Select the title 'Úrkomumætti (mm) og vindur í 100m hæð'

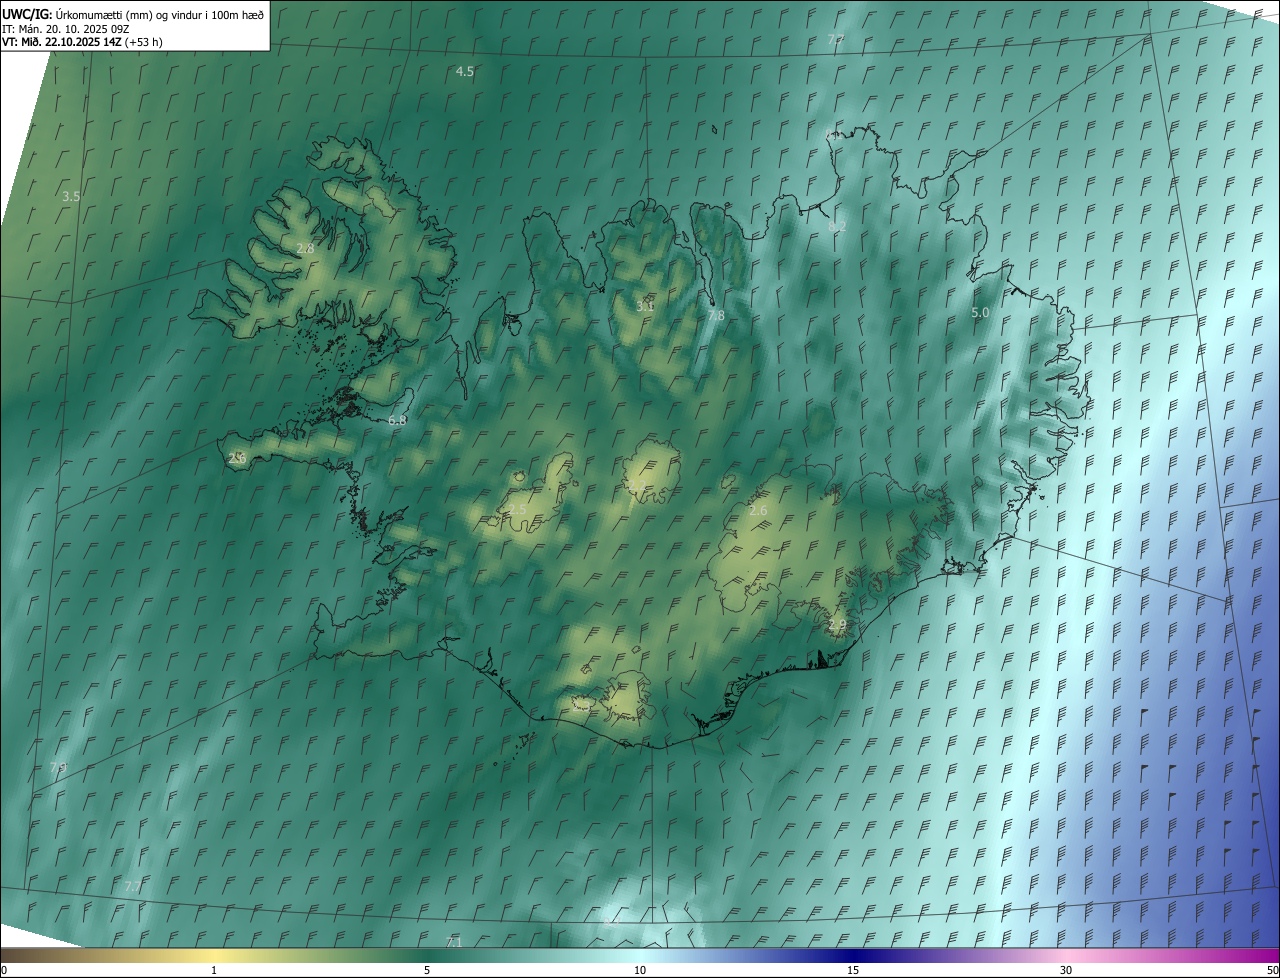(x=160, y=15)
